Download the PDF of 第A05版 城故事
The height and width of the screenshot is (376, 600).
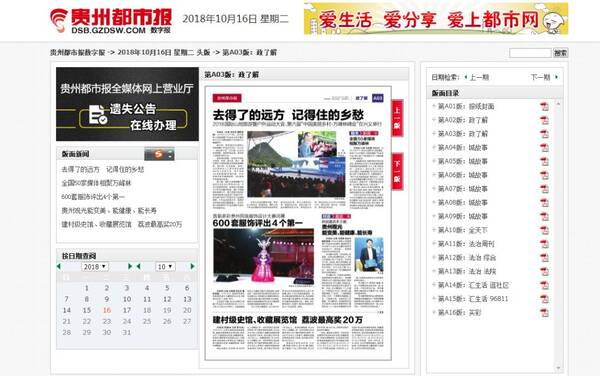pos(544,162)
